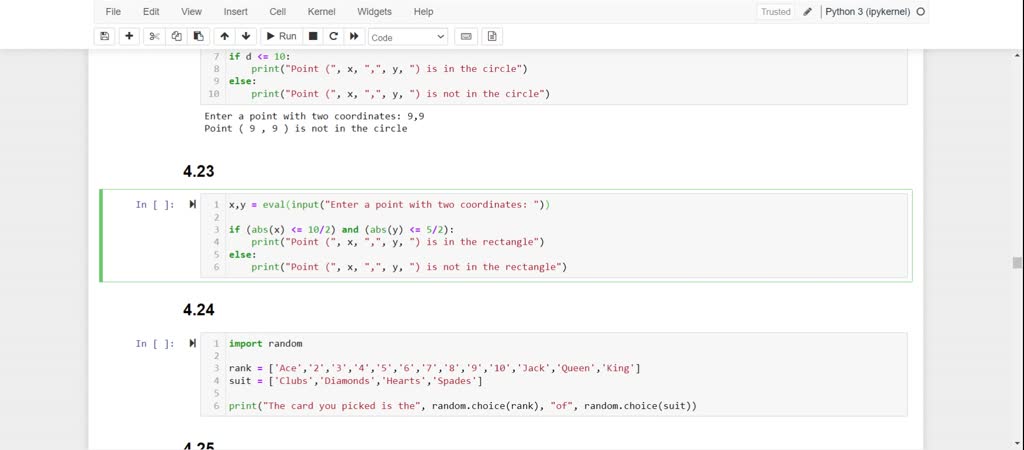Cut selected cells with the scissors icon
The height and width of the screenshot is (450, 1024).
coord(154,37)
